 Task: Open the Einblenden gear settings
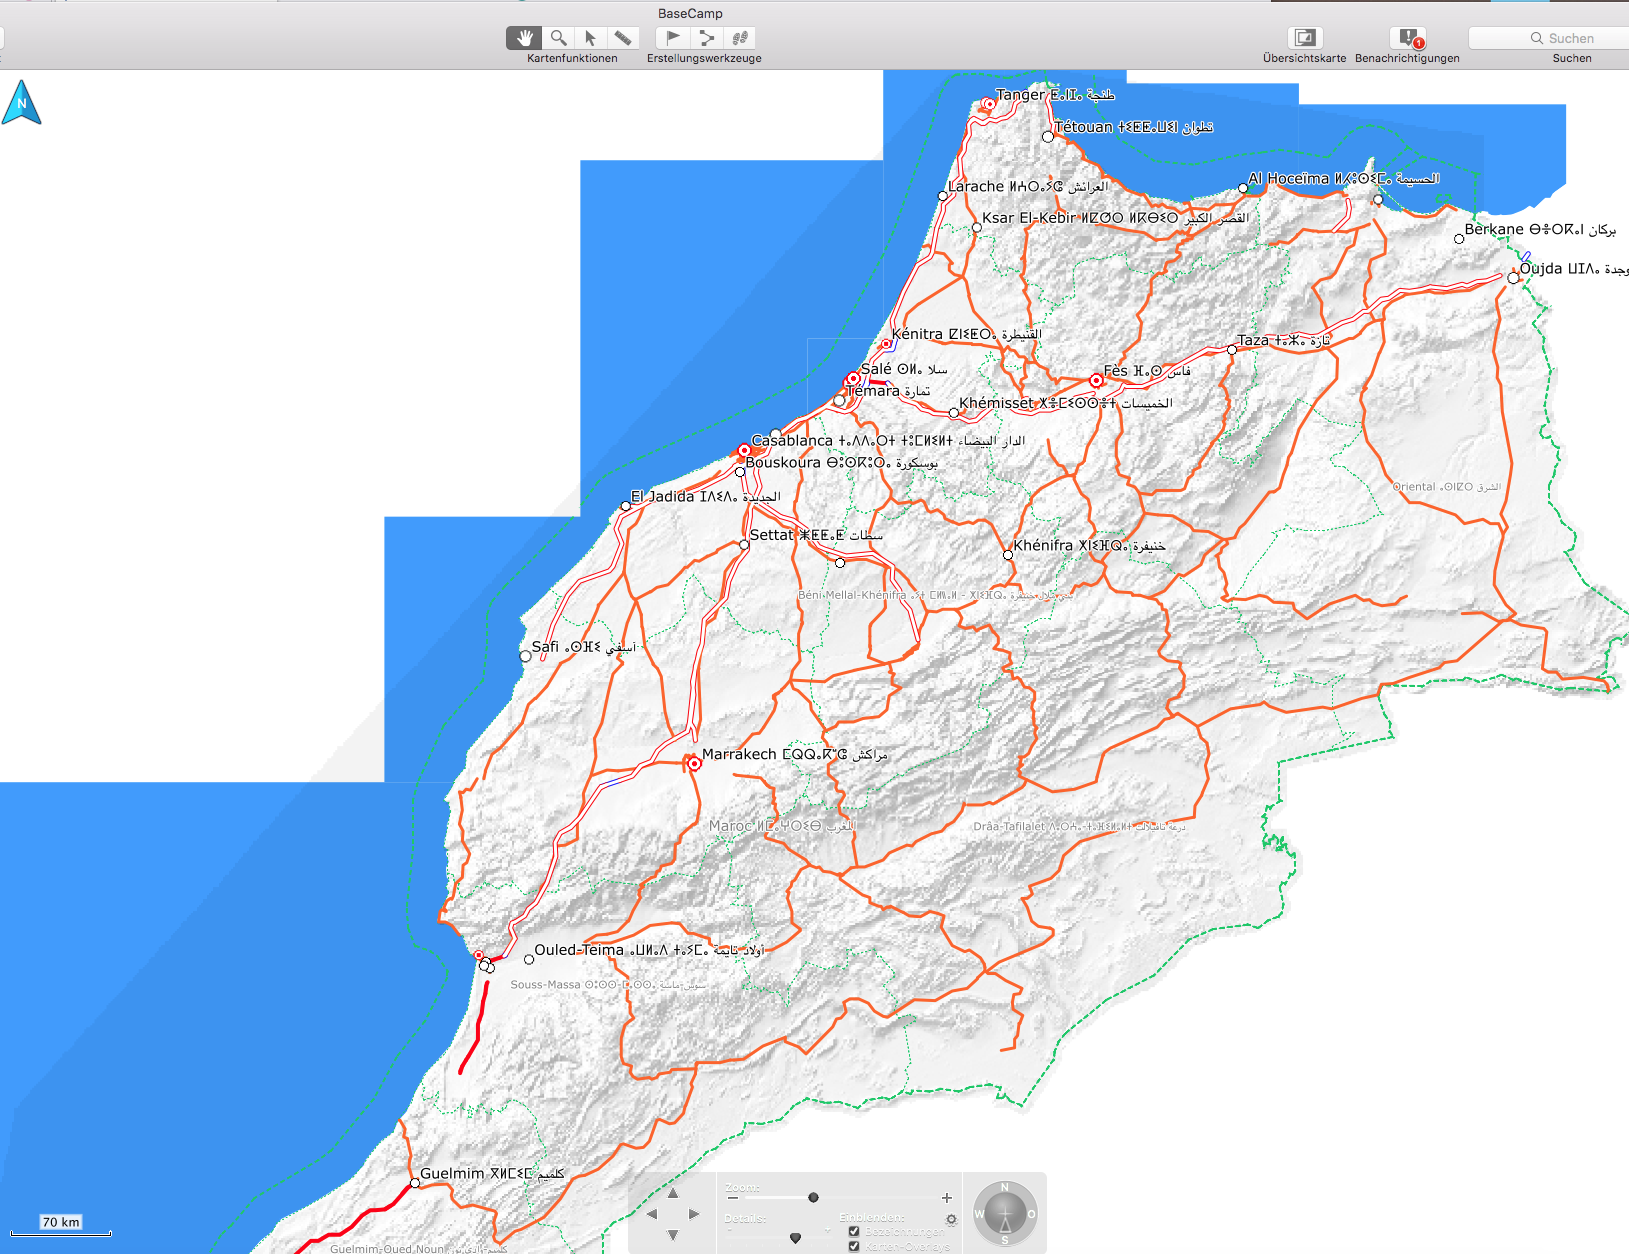(951, 1219)
